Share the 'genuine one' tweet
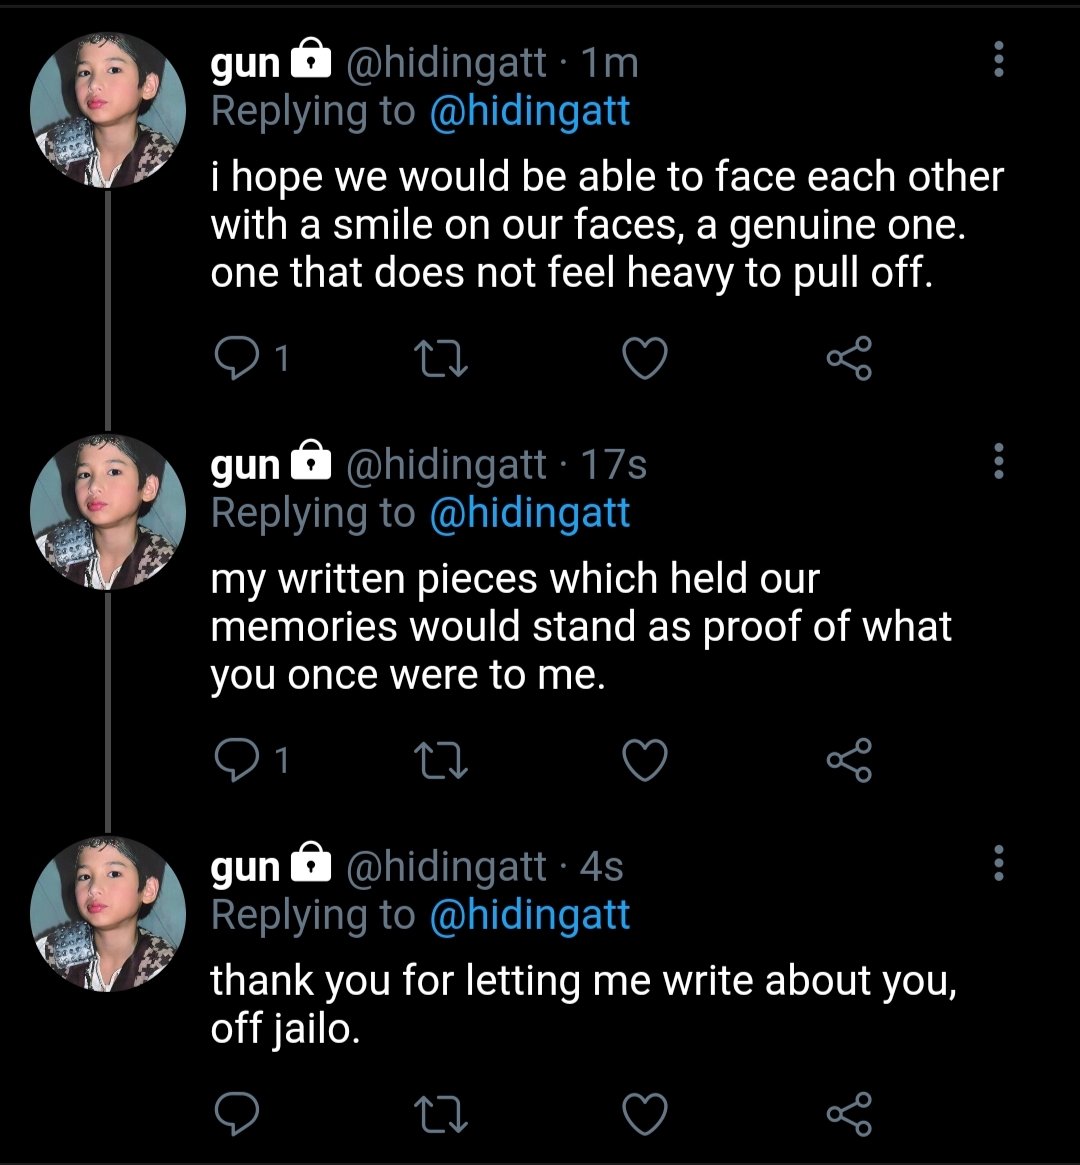Screen dimensions: 1080x1165 tap(849, 358)
